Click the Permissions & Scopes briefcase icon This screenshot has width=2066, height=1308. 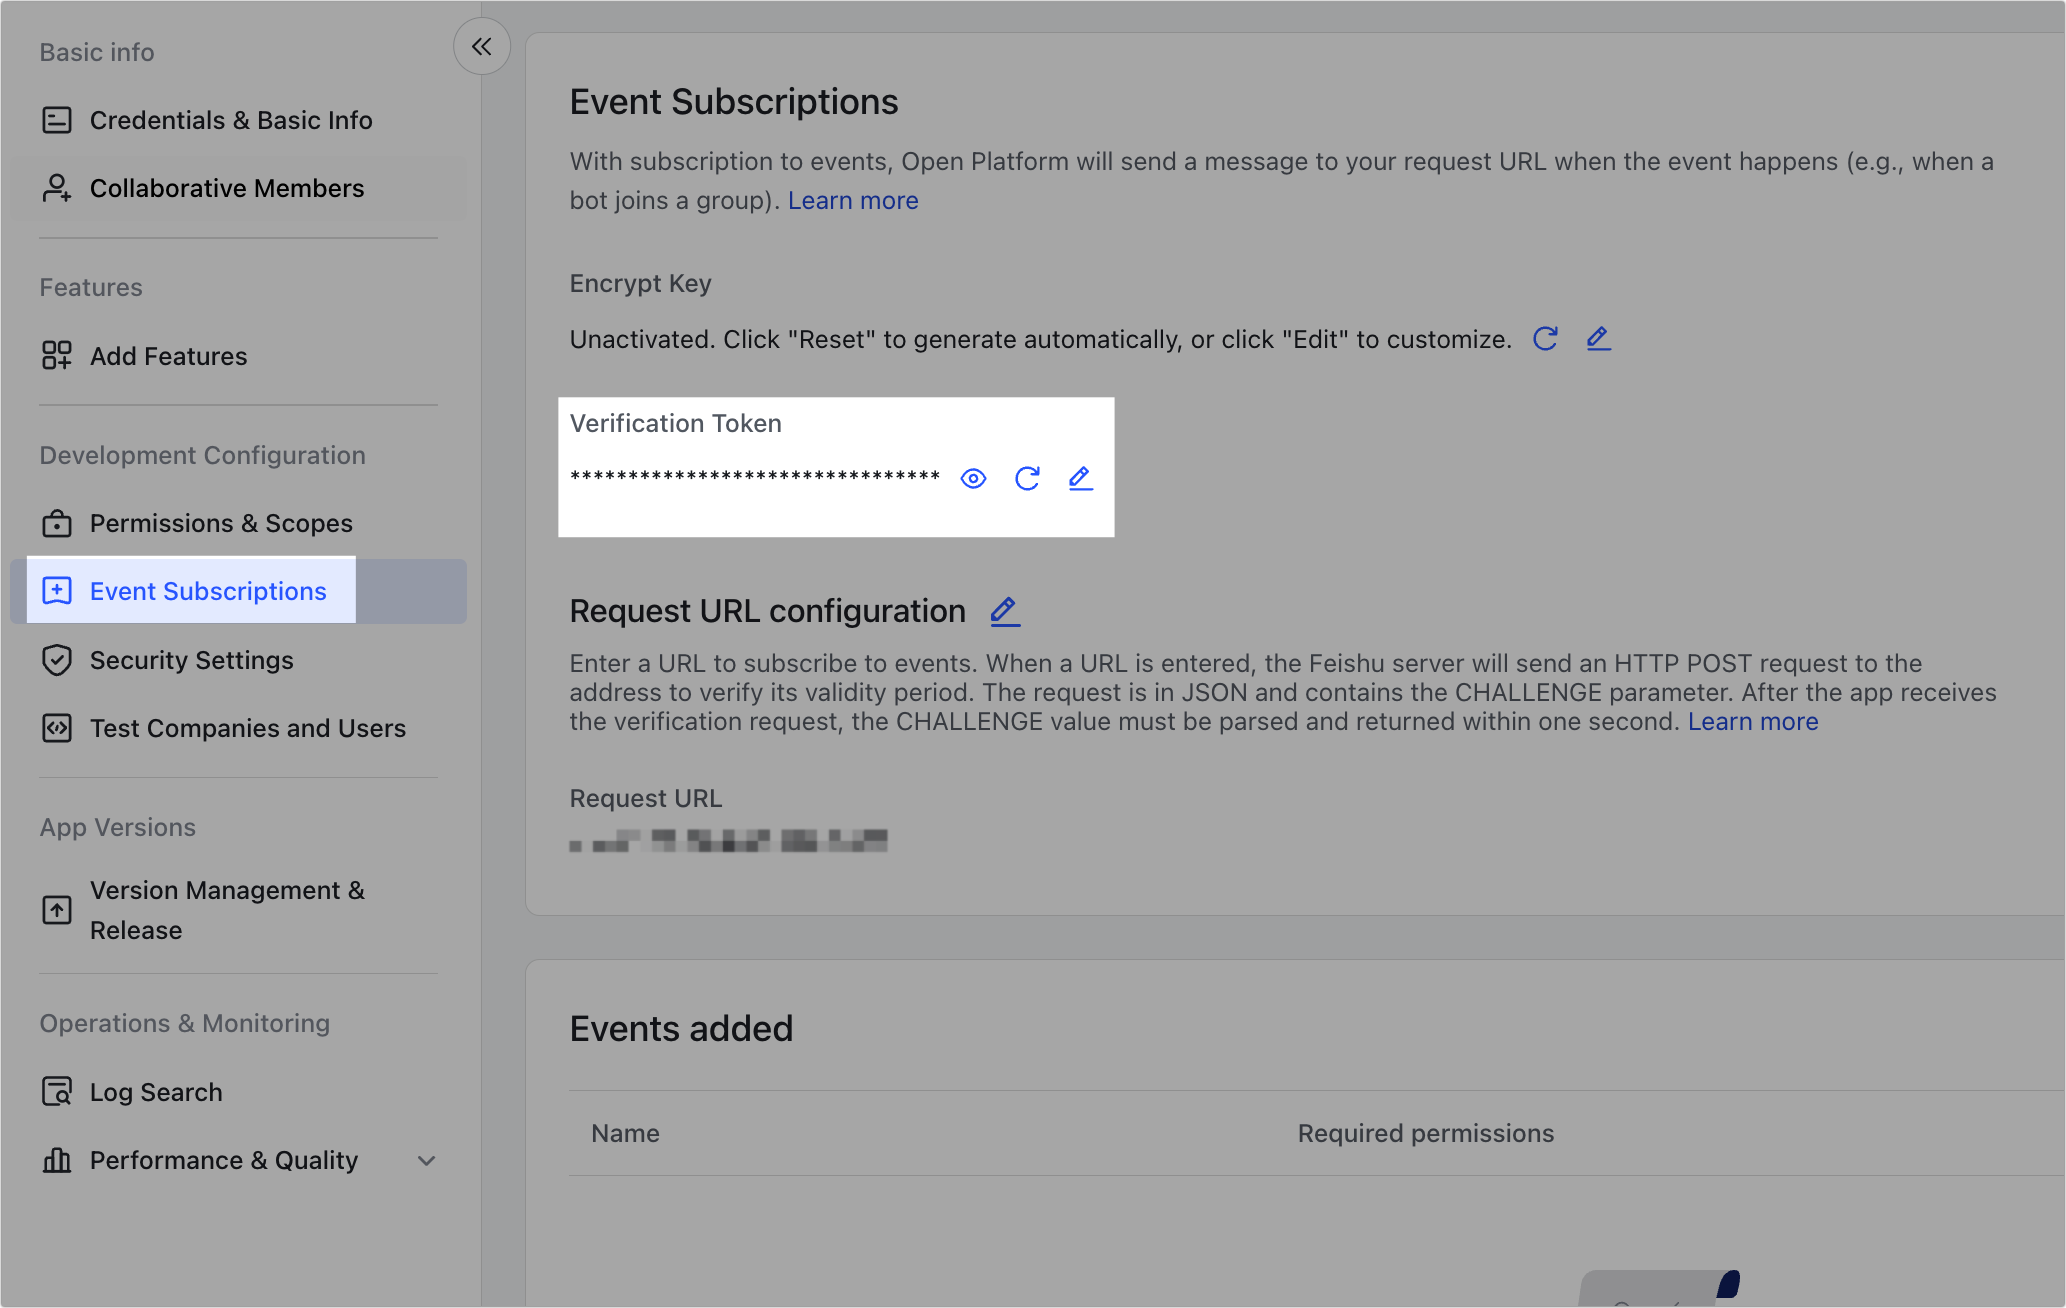[57, 523]
